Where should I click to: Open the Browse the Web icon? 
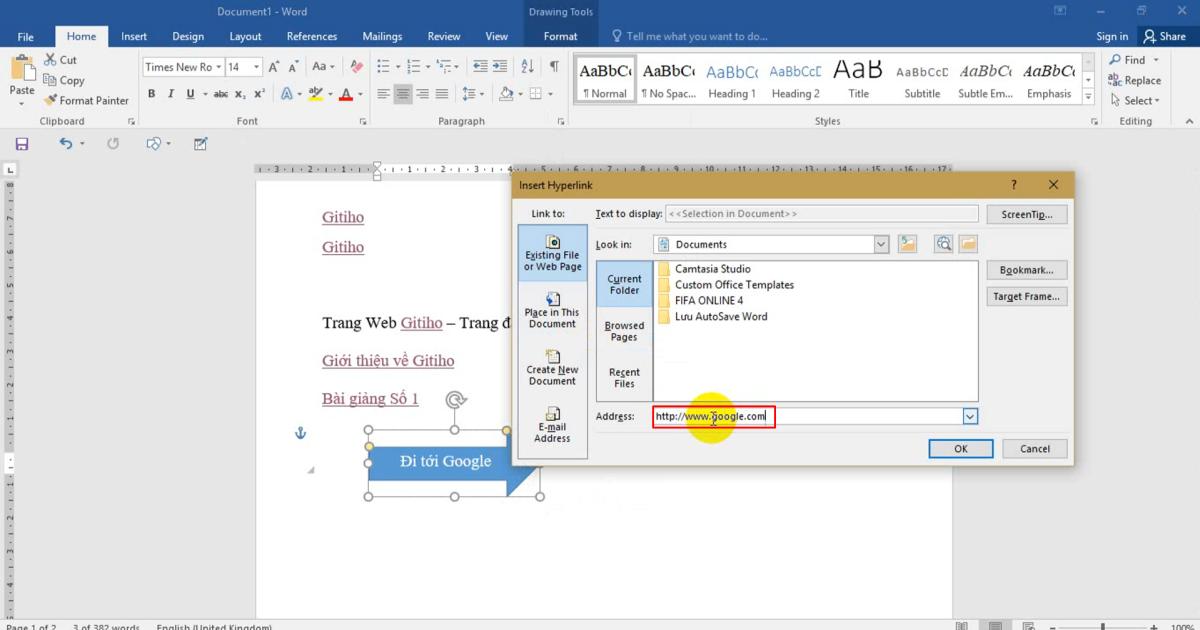coord(941,243)
